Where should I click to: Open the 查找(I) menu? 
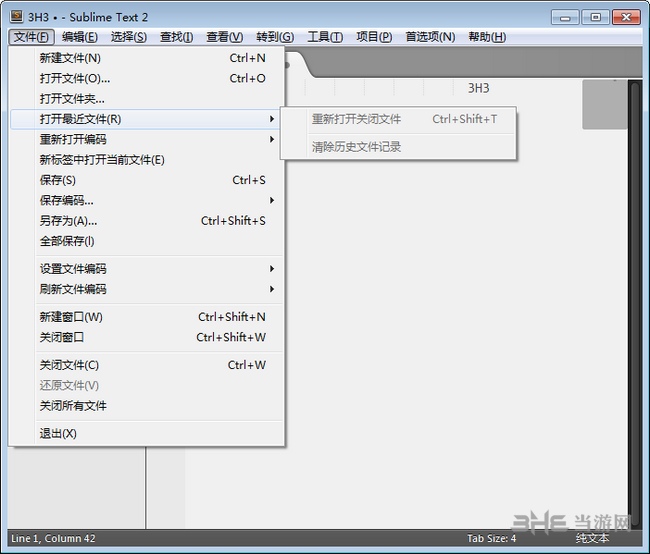[x=177, y=37]
